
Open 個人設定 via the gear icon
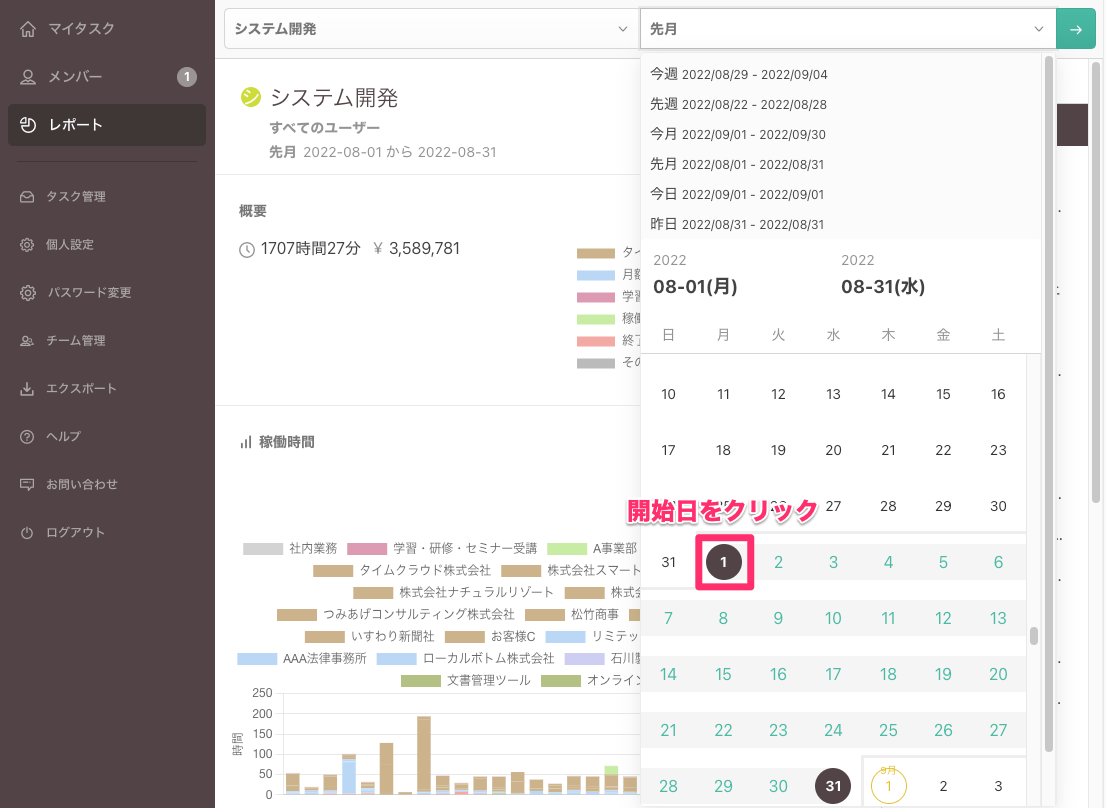pos(28,244)
